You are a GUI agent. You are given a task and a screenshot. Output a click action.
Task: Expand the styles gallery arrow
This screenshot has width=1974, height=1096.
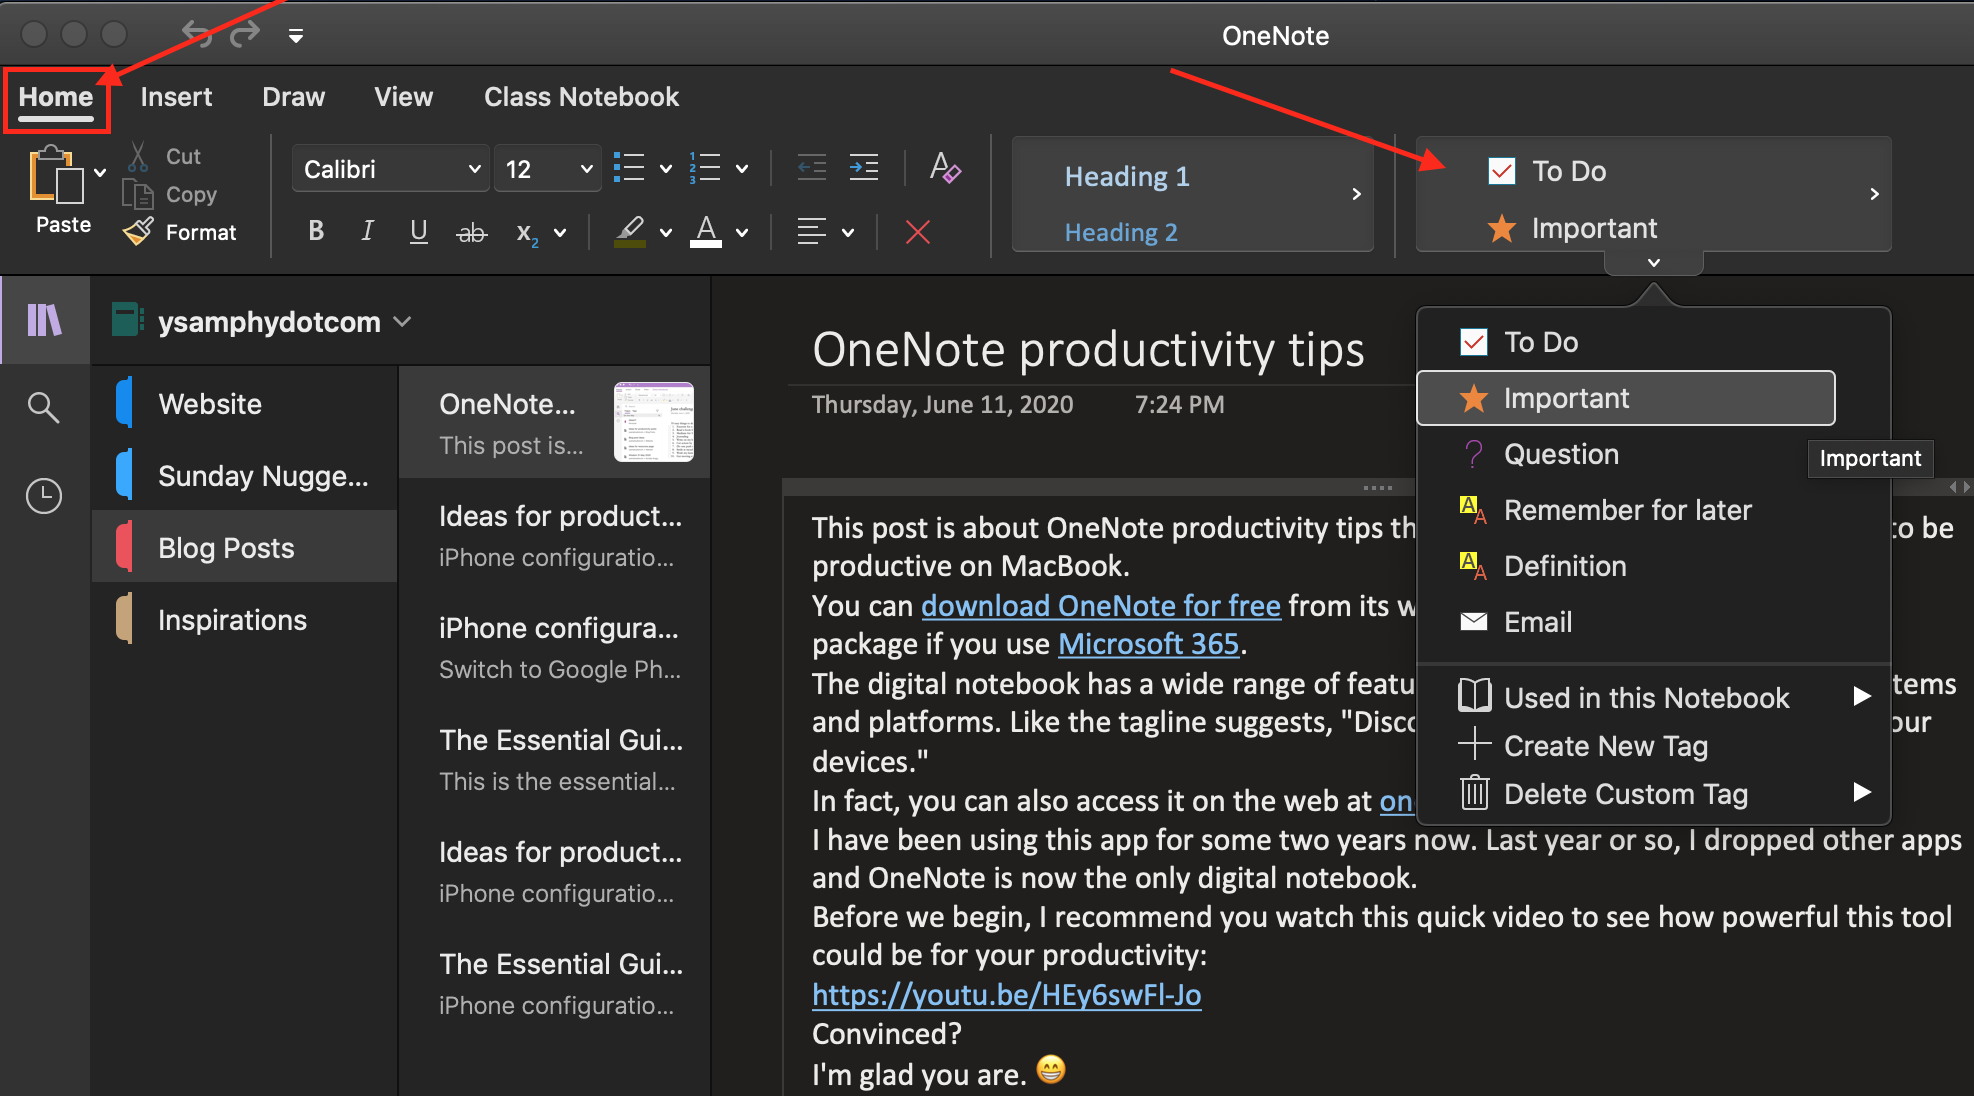[x=1356, y=194]
